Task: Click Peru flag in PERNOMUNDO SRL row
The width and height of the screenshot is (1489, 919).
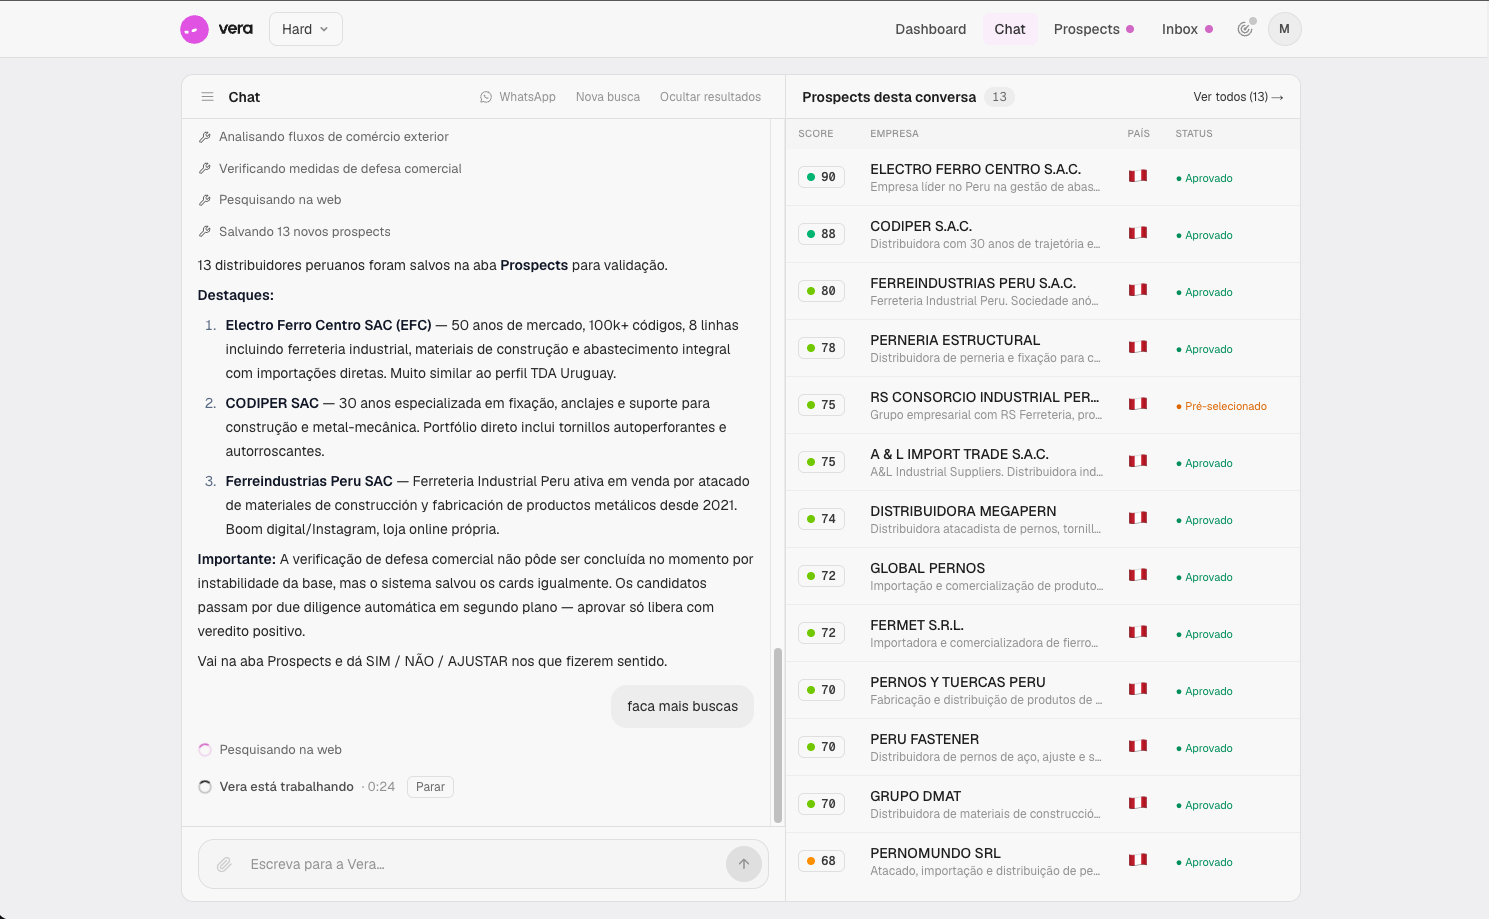Action: click(1138, 860)
